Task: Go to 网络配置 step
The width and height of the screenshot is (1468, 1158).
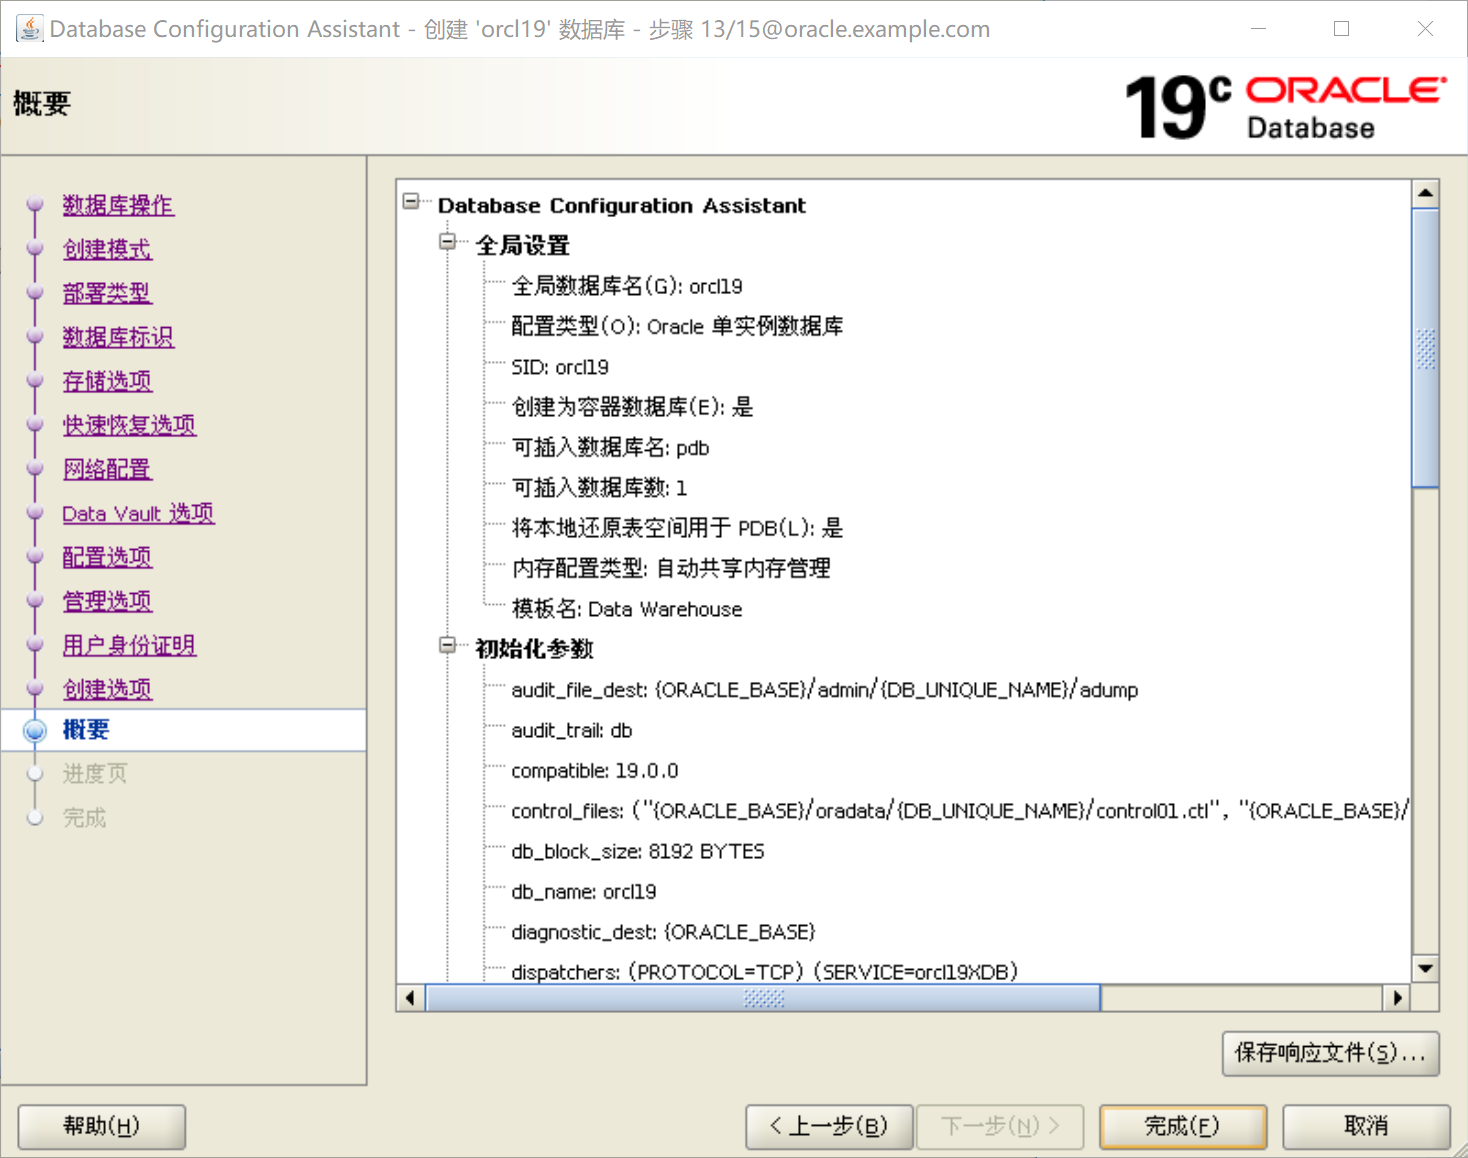Action: (x=107, y=469)
